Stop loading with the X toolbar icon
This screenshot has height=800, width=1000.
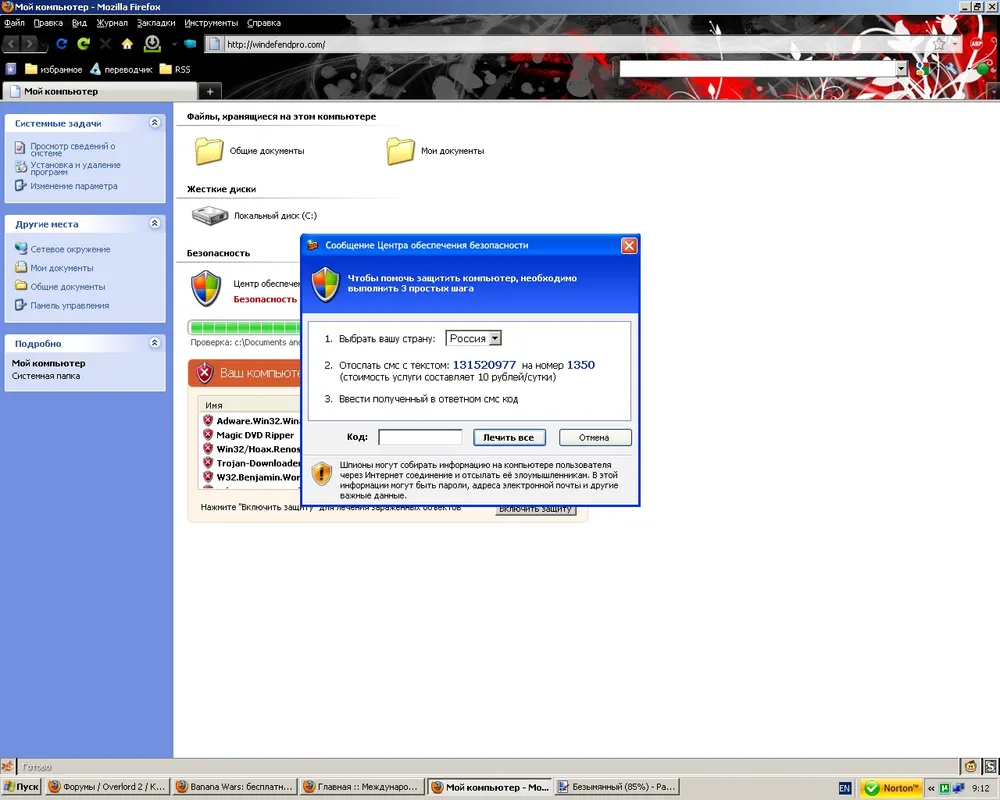pyautogui.click(x=105, y=44)
